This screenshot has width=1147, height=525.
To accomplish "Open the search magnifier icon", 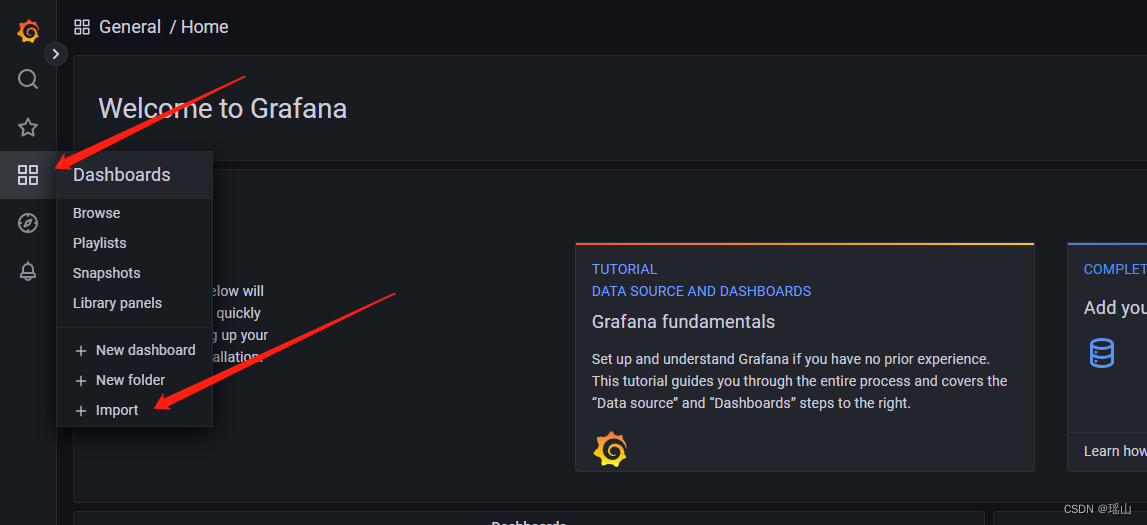I will coord(28,79).
